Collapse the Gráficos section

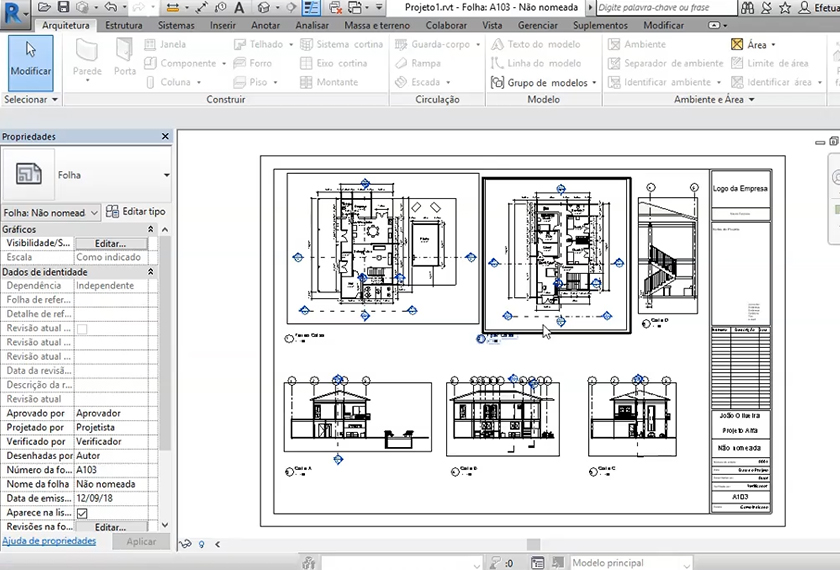[151, 230]
